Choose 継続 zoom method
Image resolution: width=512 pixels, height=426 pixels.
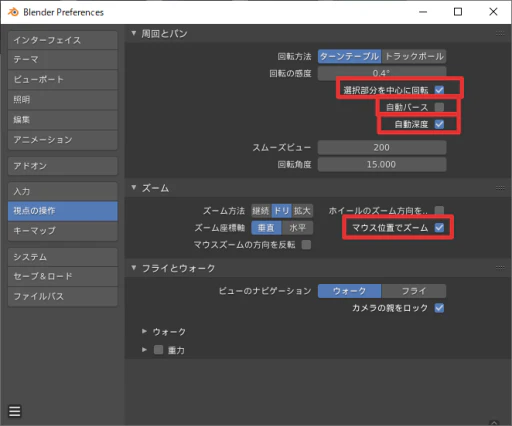[x=261, y=210]
